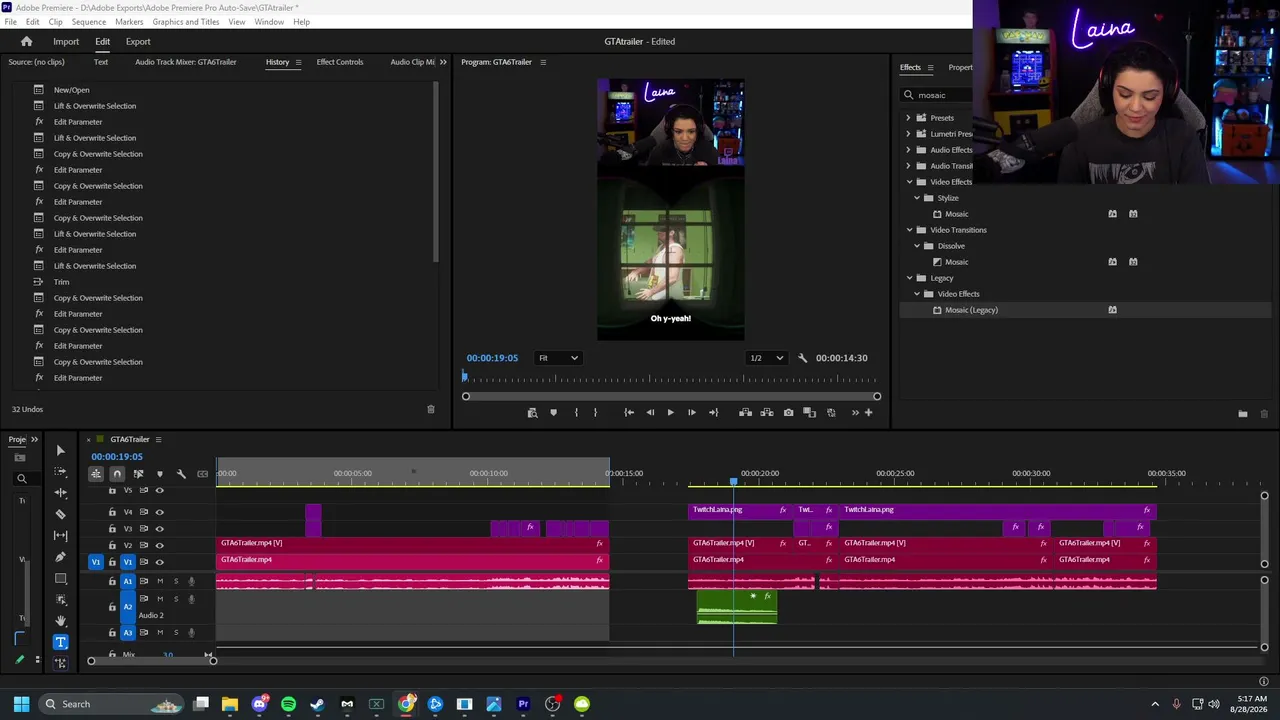The width and height of the screenshot is (1280, 720).
Task: Select the Pen tool
Action: [60, 557]
